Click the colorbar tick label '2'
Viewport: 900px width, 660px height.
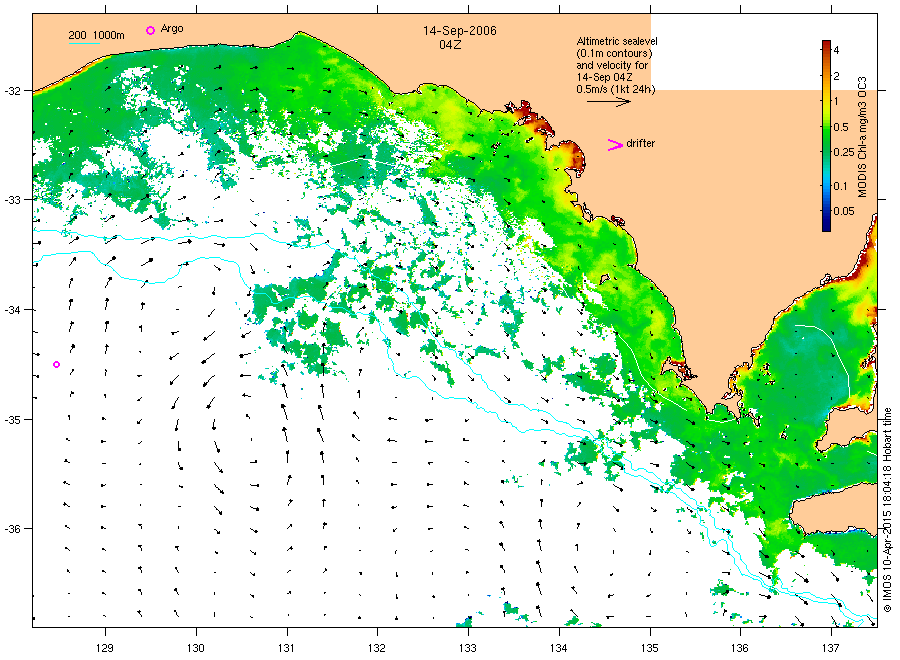(x=836, y=76)
